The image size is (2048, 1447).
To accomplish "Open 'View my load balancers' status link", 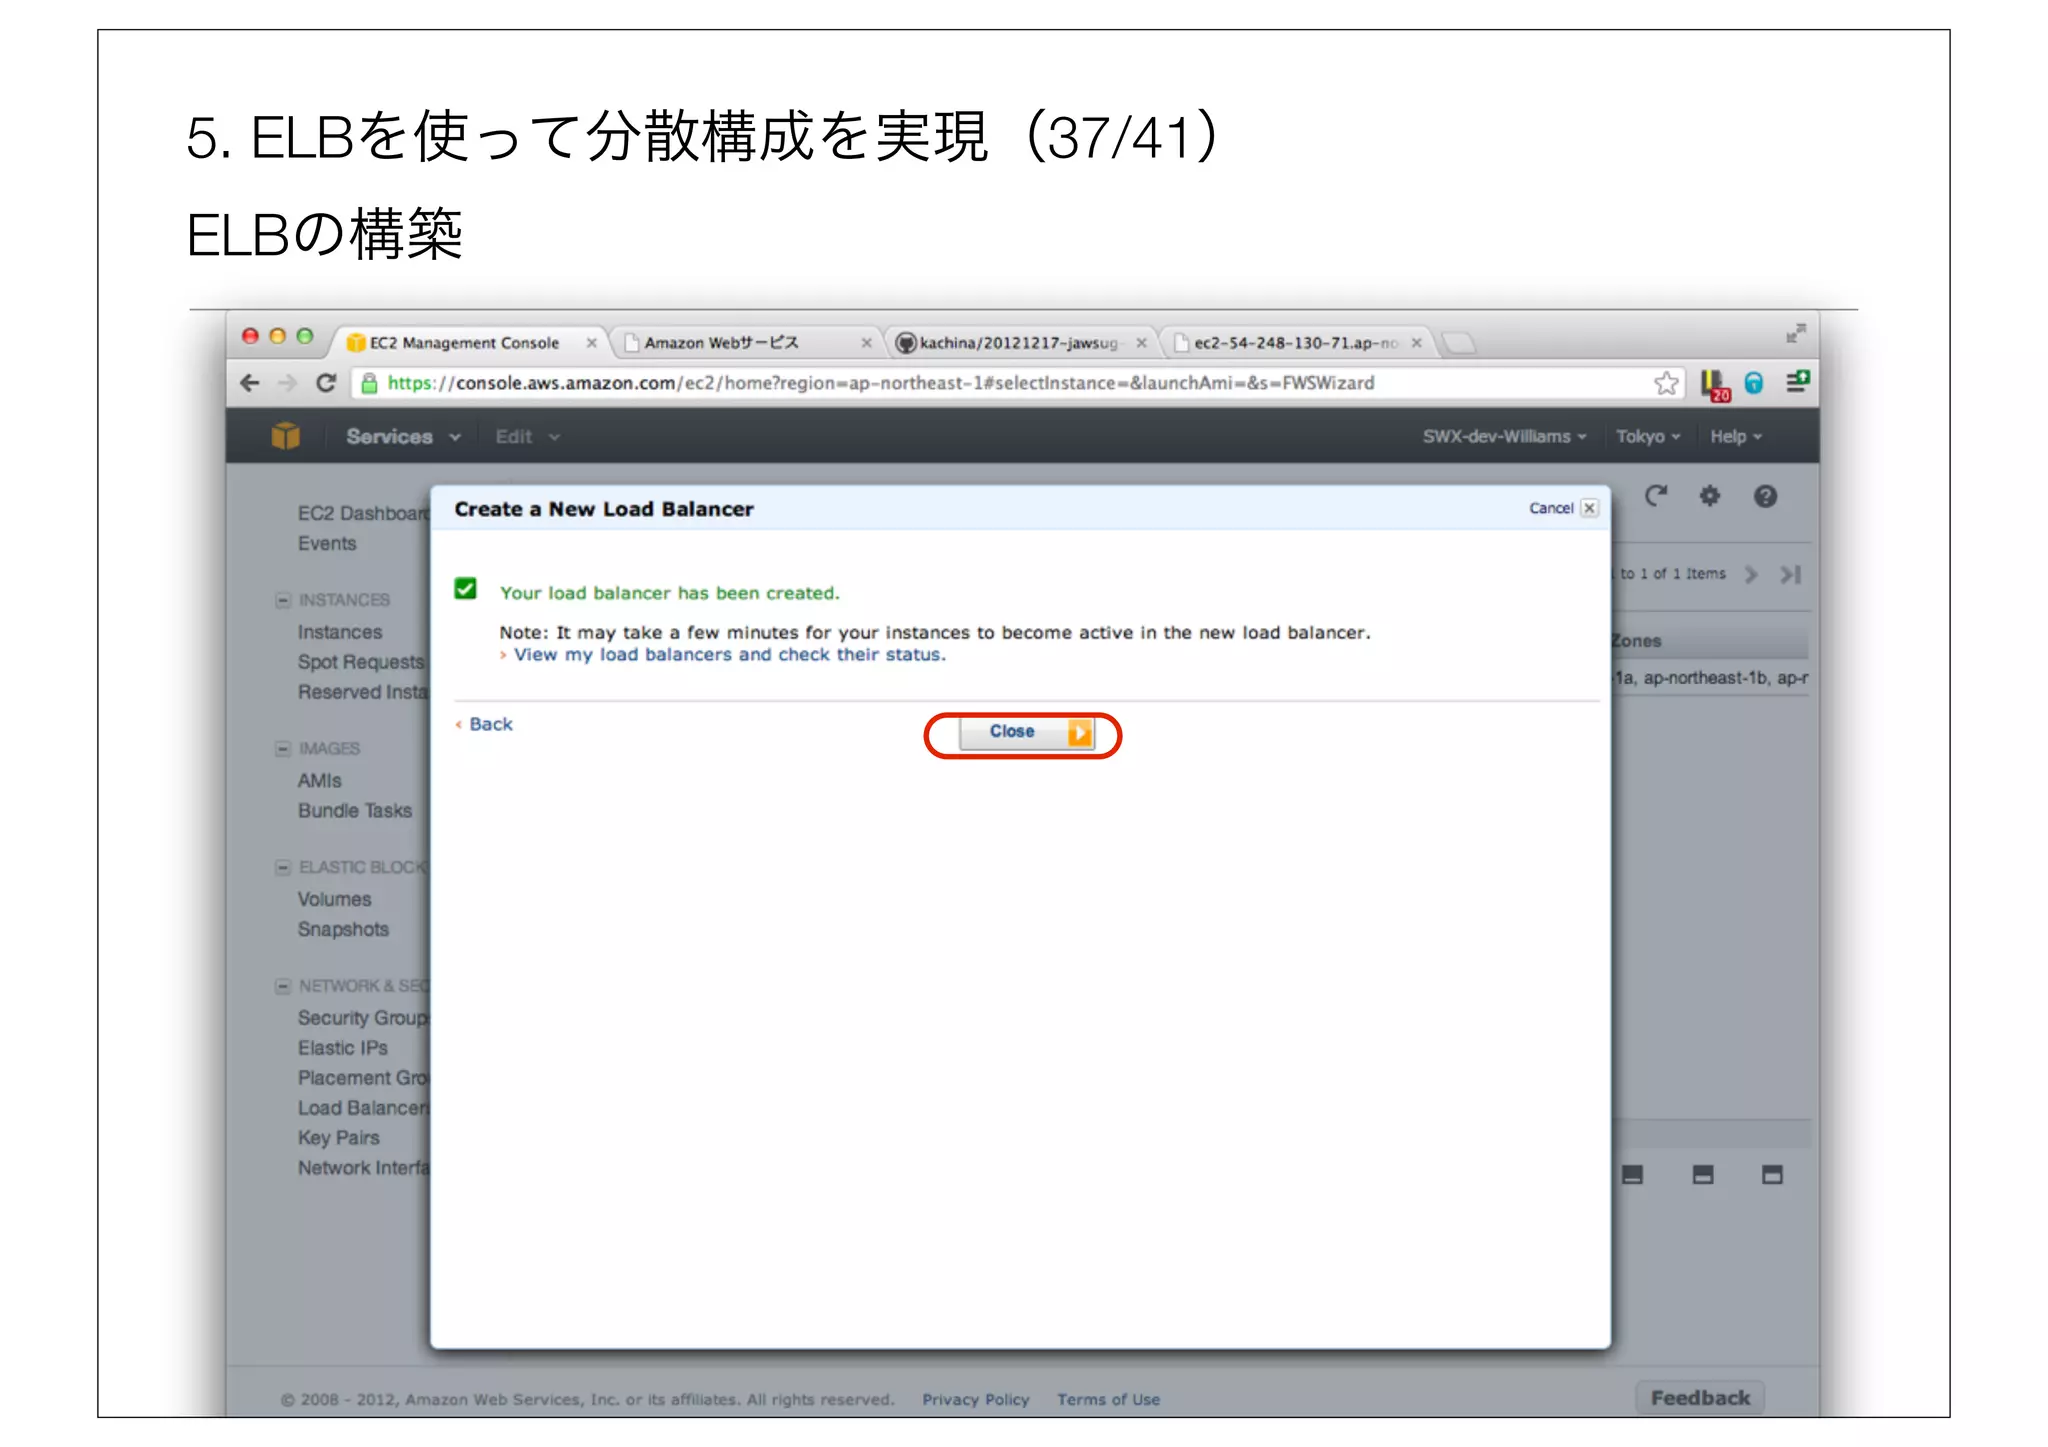I will pos(729,655).
